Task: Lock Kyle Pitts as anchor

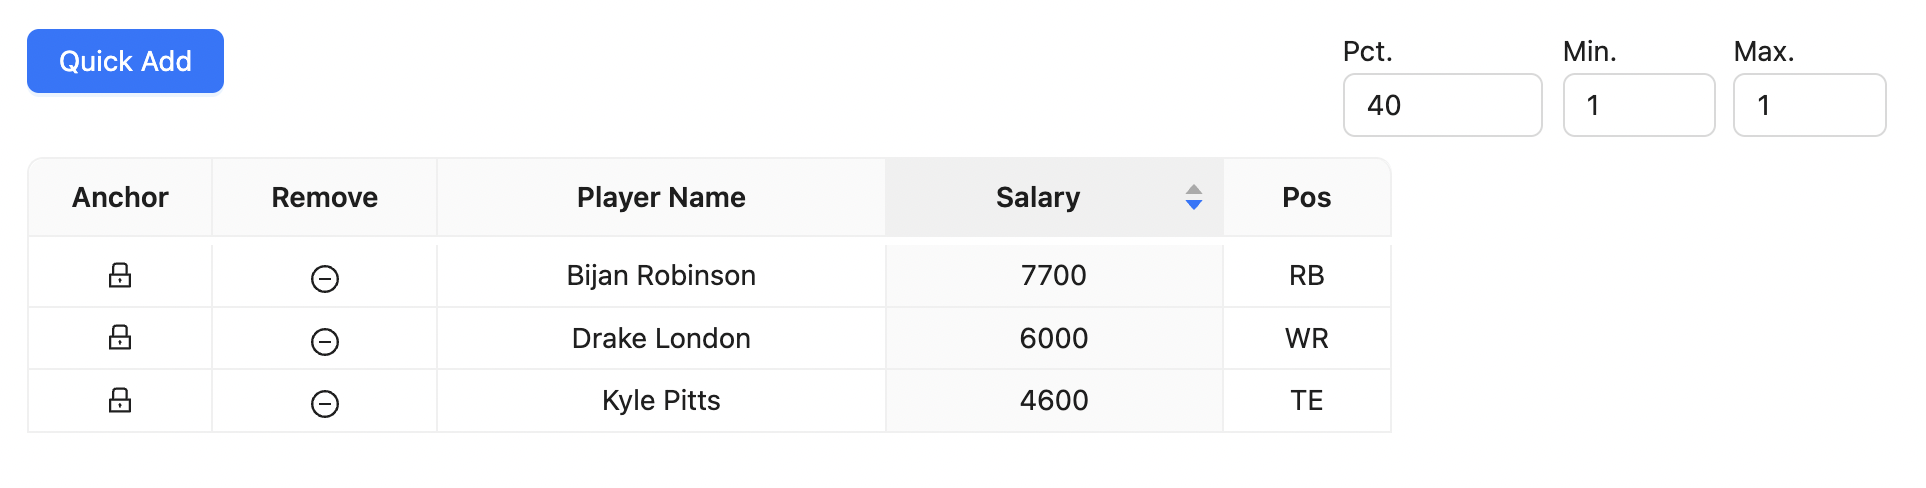Action: click(120, 400)
